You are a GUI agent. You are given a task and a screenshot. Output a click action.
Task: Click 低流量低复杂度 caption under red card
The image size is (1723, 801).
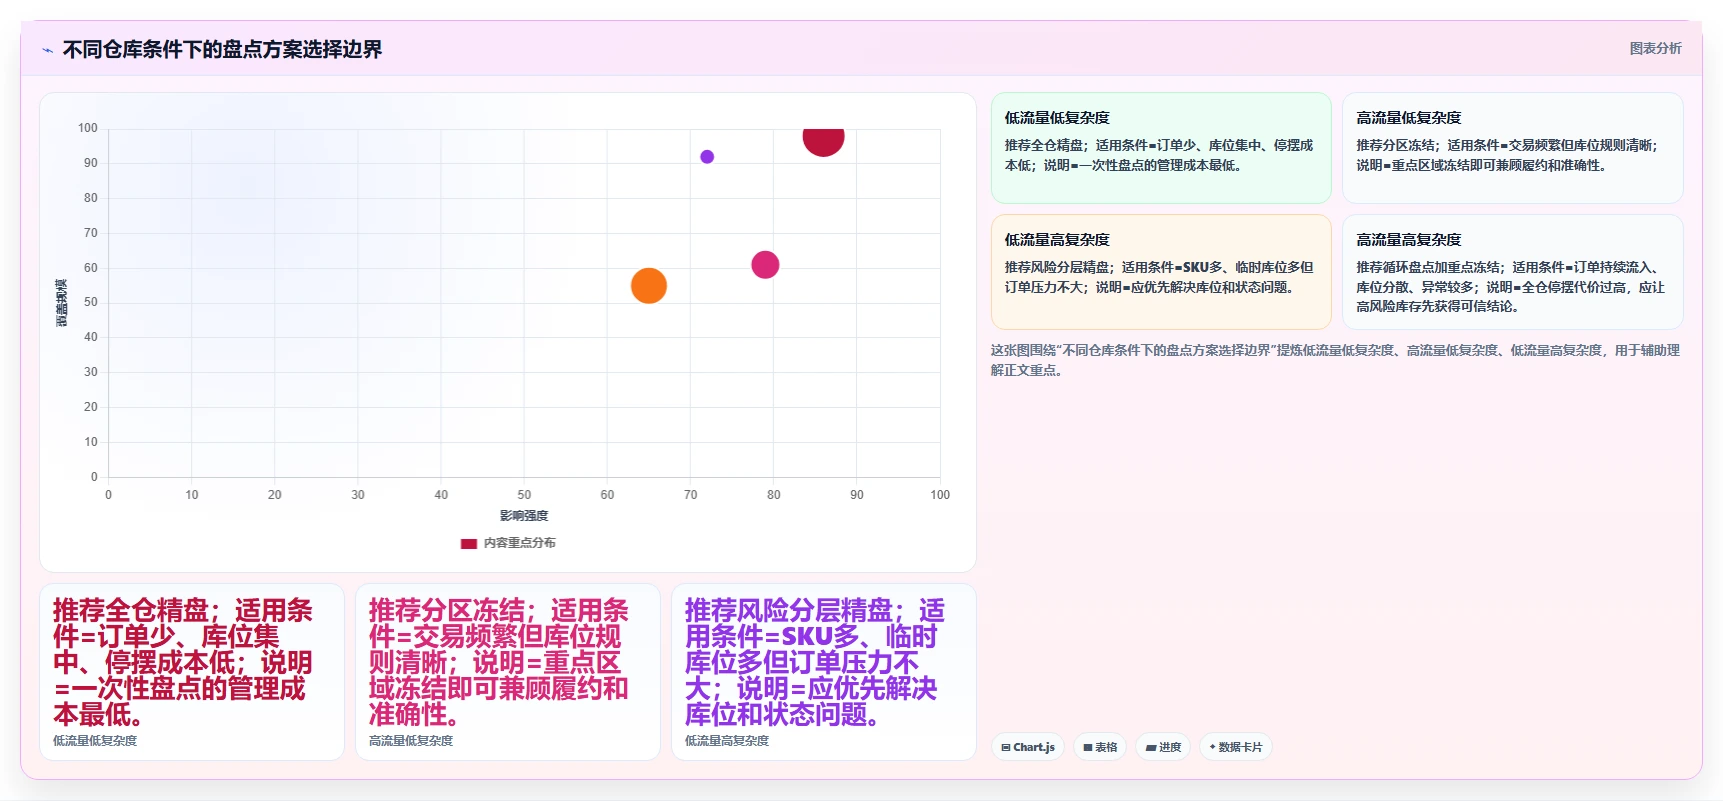95,741
